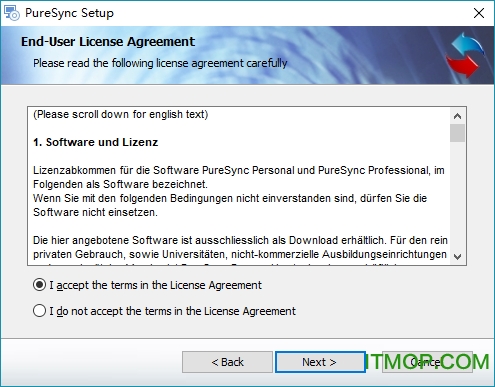Image resolution: width=495 pixels, height=387 pixels.
Task: Click the 'I do not accept' label text
Action: (172, 311)
